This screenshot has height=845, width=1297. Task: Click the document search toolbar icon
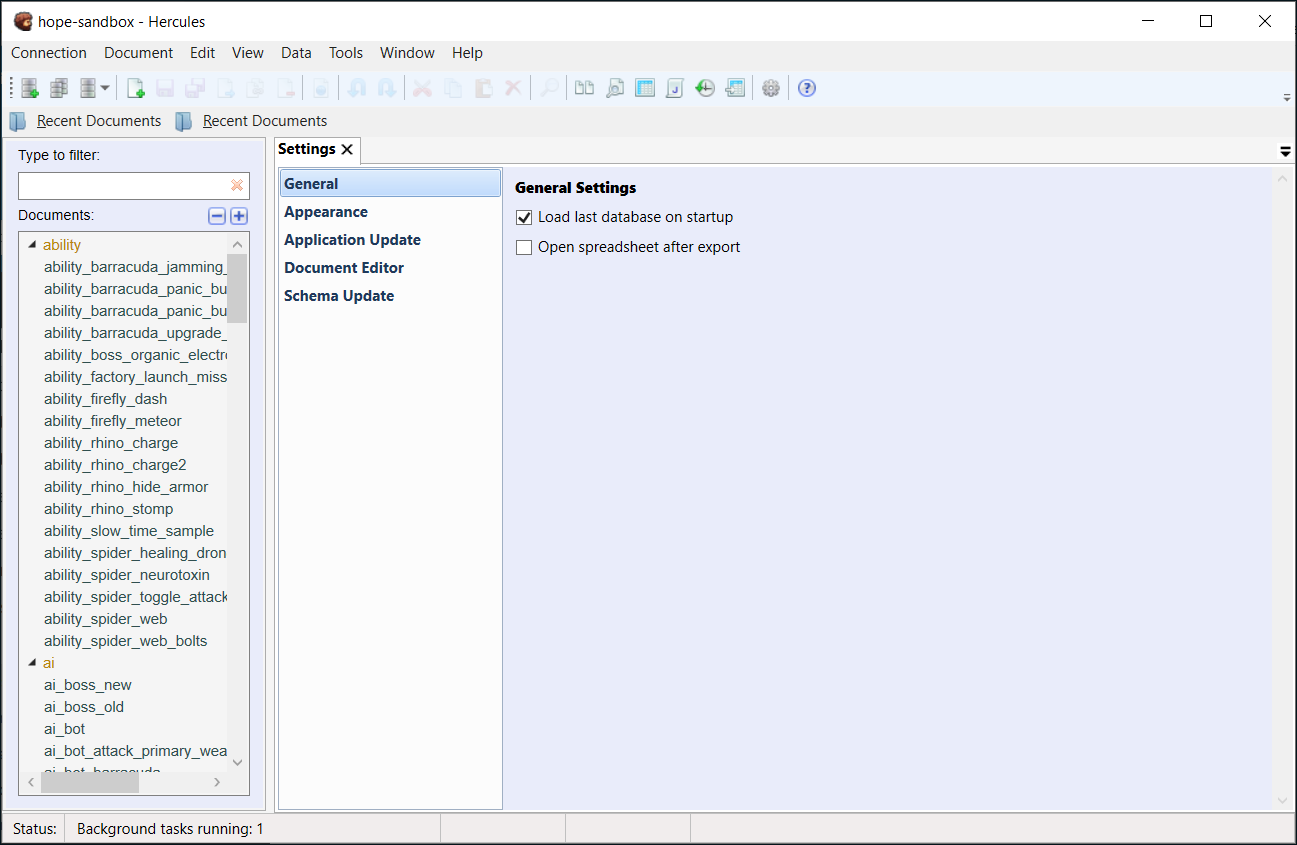[x=615, y=88]
